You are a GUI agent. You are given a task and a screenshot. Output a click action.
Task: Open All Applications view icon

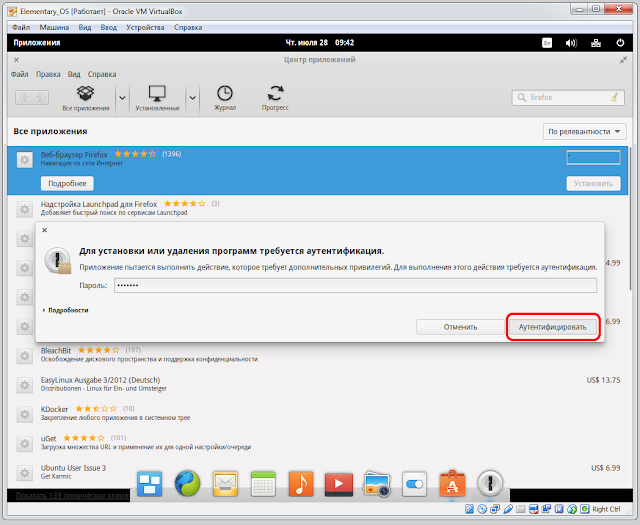click(86, 93)
